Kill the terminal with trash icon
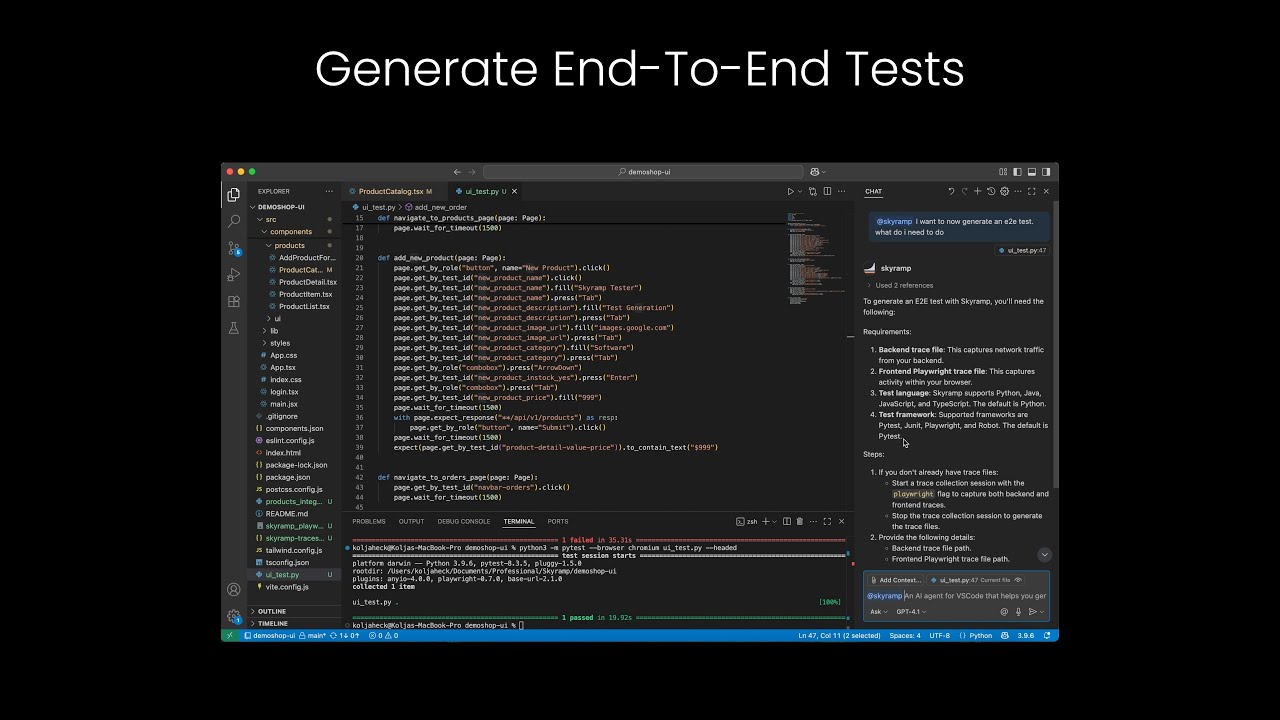 pyautogui.click(x=799, y=521)
